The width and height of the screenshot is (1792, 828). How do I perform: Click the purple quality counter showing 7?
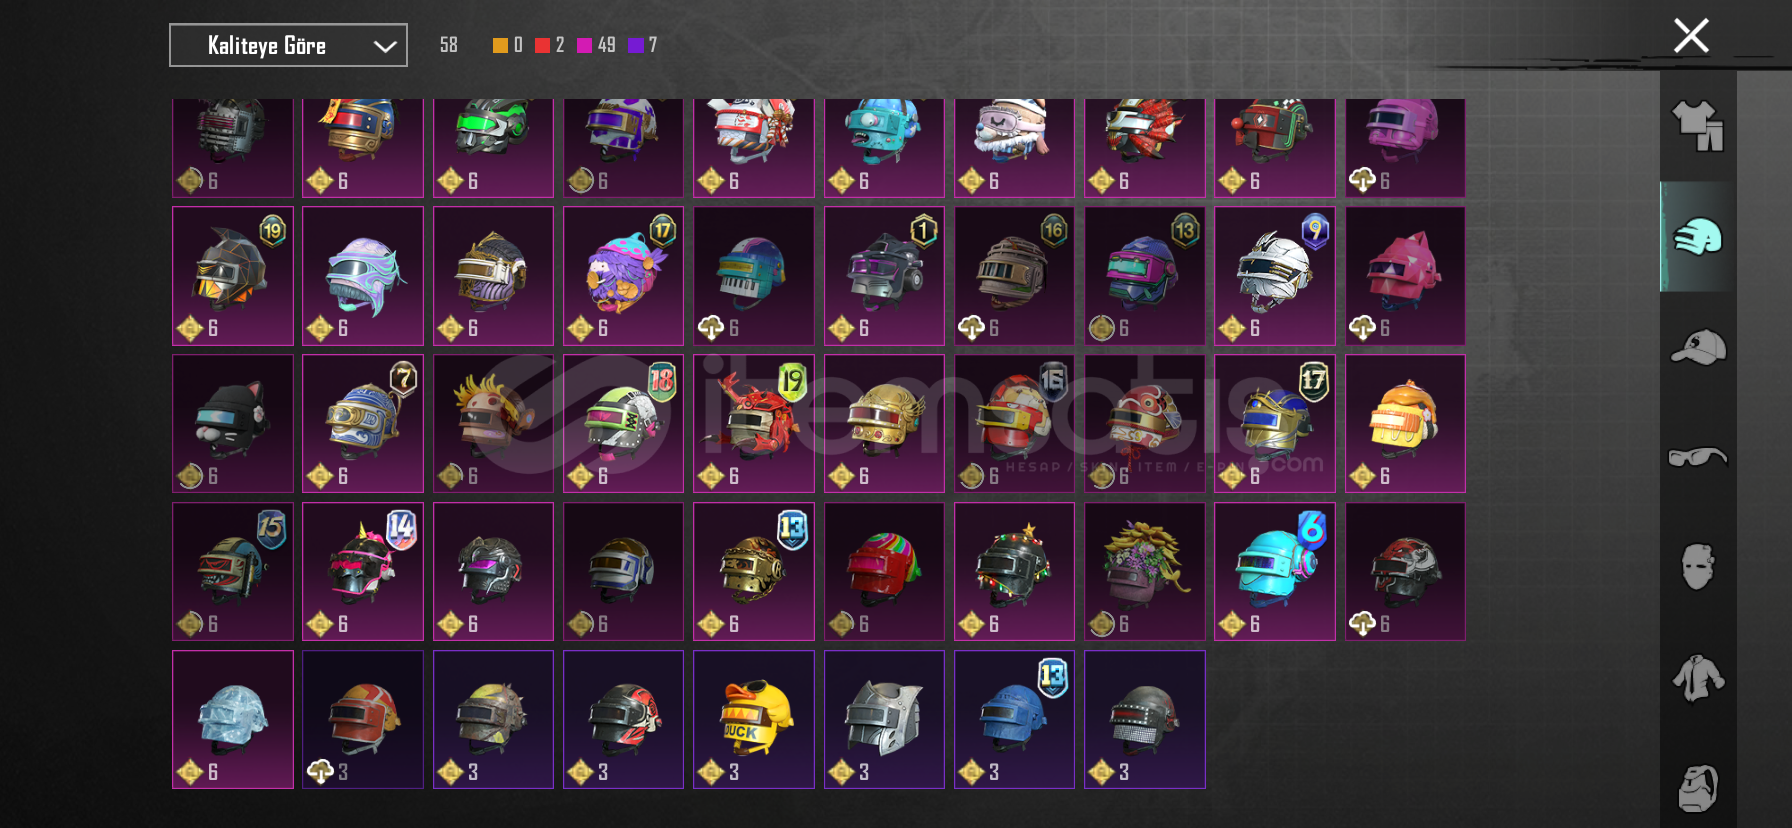(x=643, y=45)
